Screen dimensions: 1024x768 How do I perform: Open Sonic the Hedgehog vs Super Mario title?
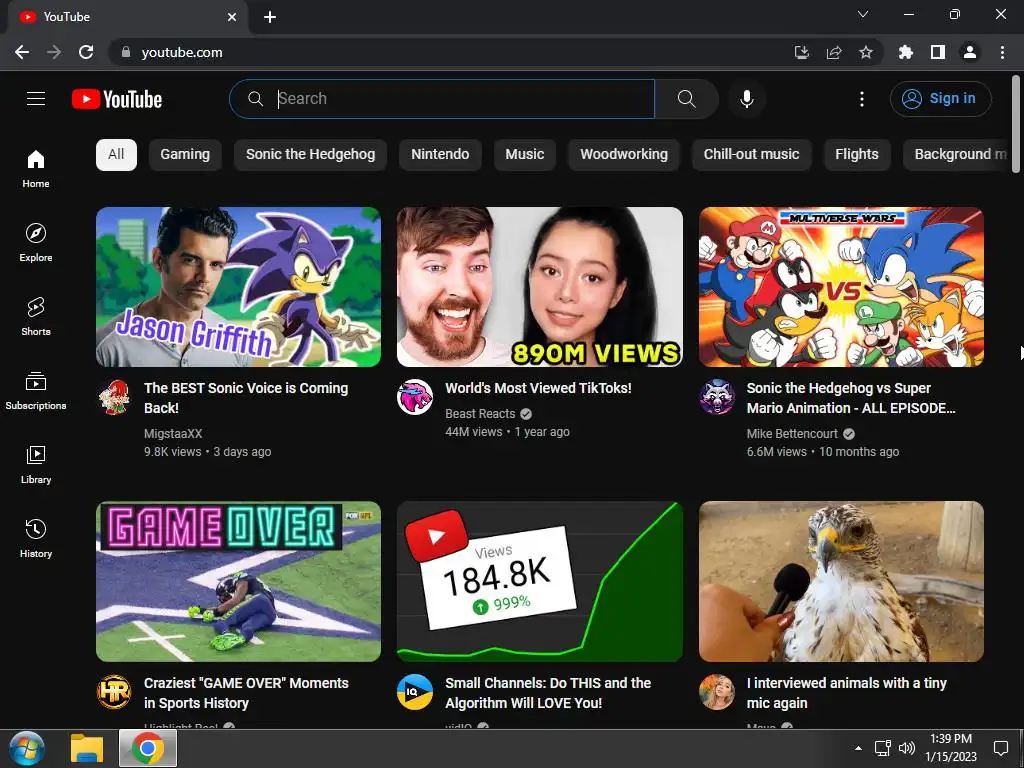851,398
